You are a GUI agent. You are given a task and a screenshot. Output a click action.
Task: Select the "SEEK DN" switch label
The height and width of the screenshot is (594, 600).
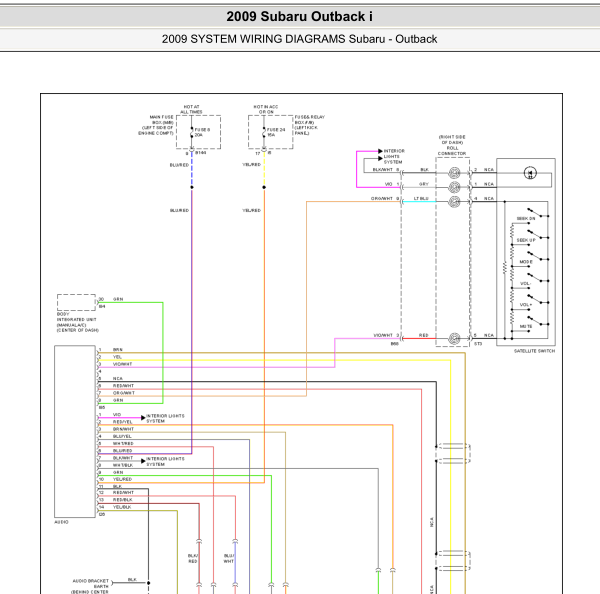(526, 219)
